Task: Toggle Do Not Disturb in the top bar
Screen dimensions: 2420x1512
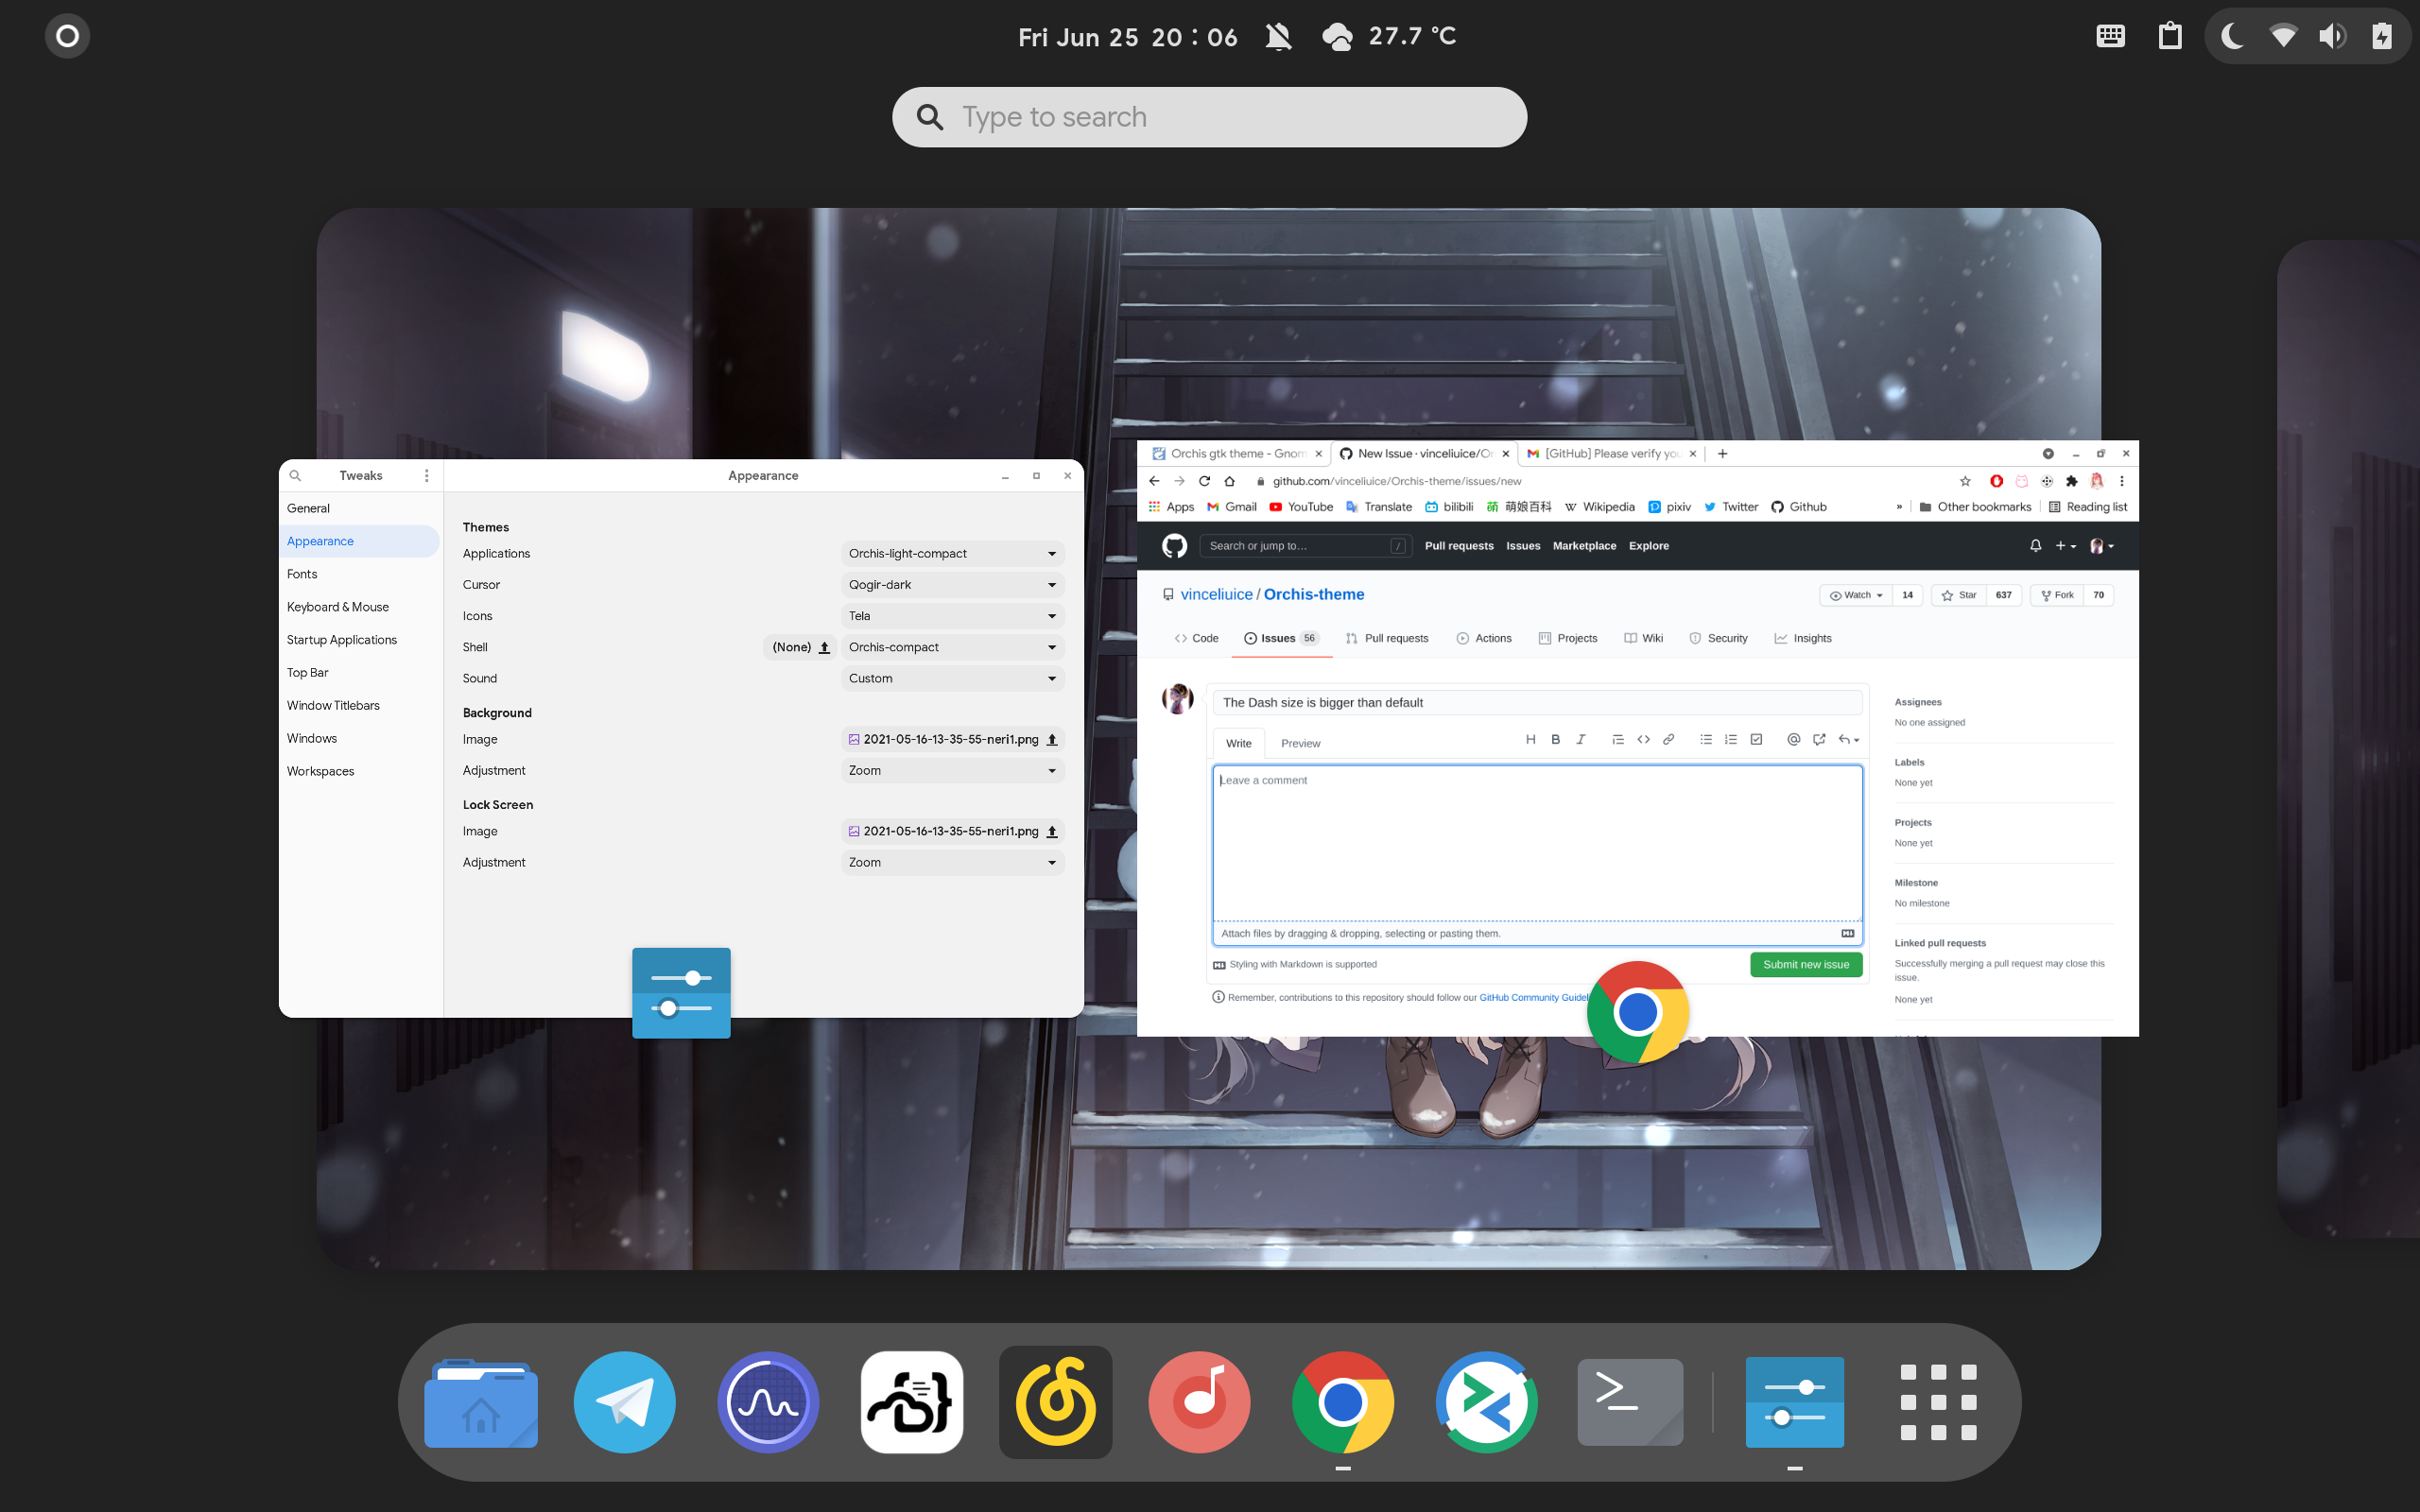Action: [1277, 36]
